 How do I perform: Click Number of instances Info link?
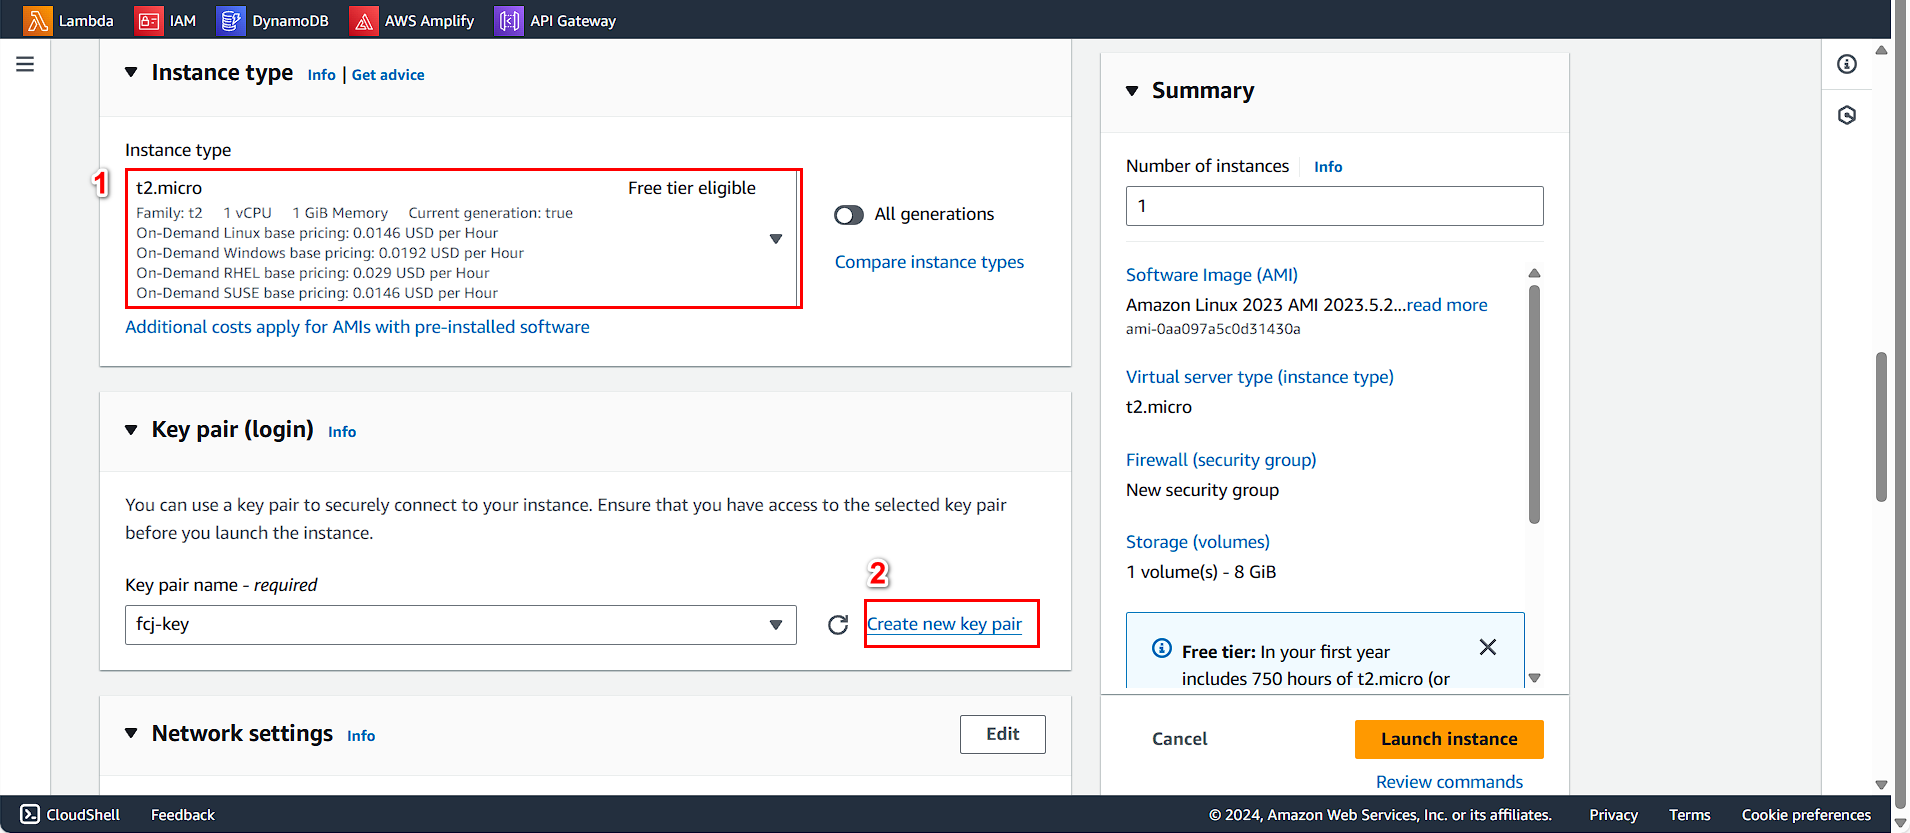tap(1328, 167)
